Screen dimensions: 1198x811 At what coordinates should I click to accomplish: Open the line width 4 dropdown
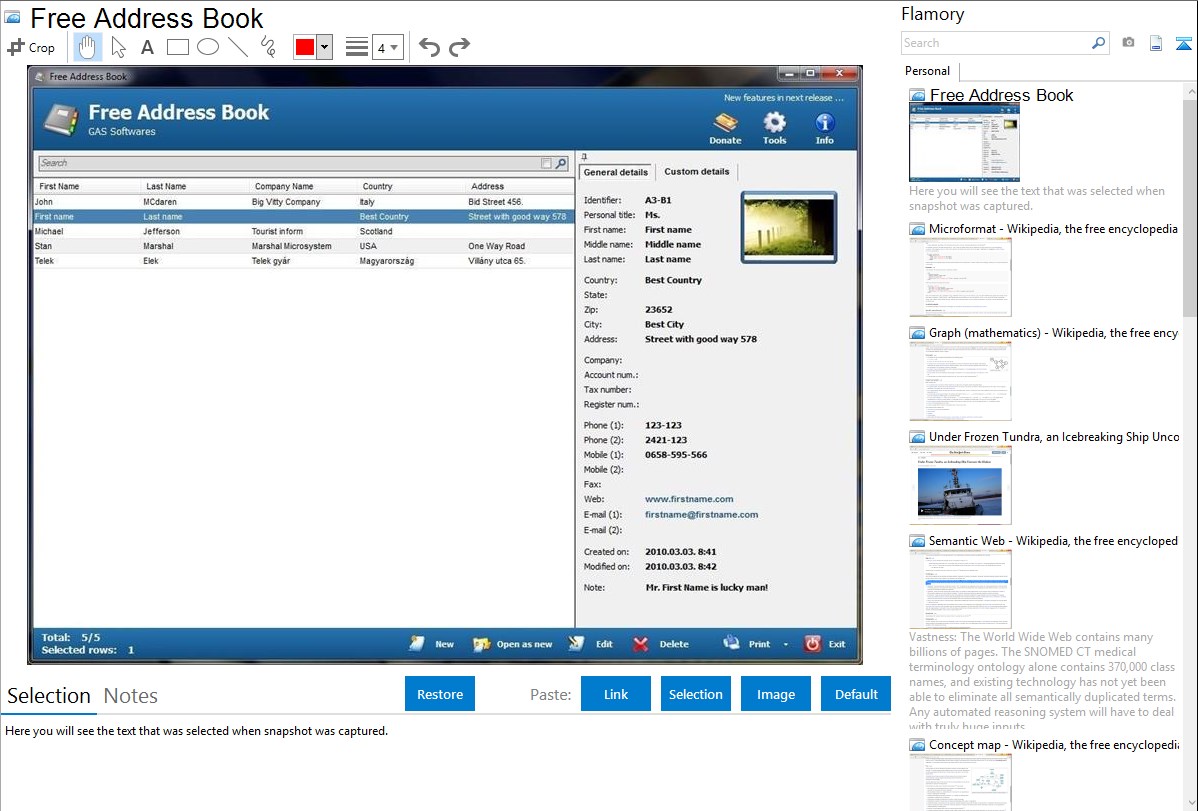[x=387, y=47]
